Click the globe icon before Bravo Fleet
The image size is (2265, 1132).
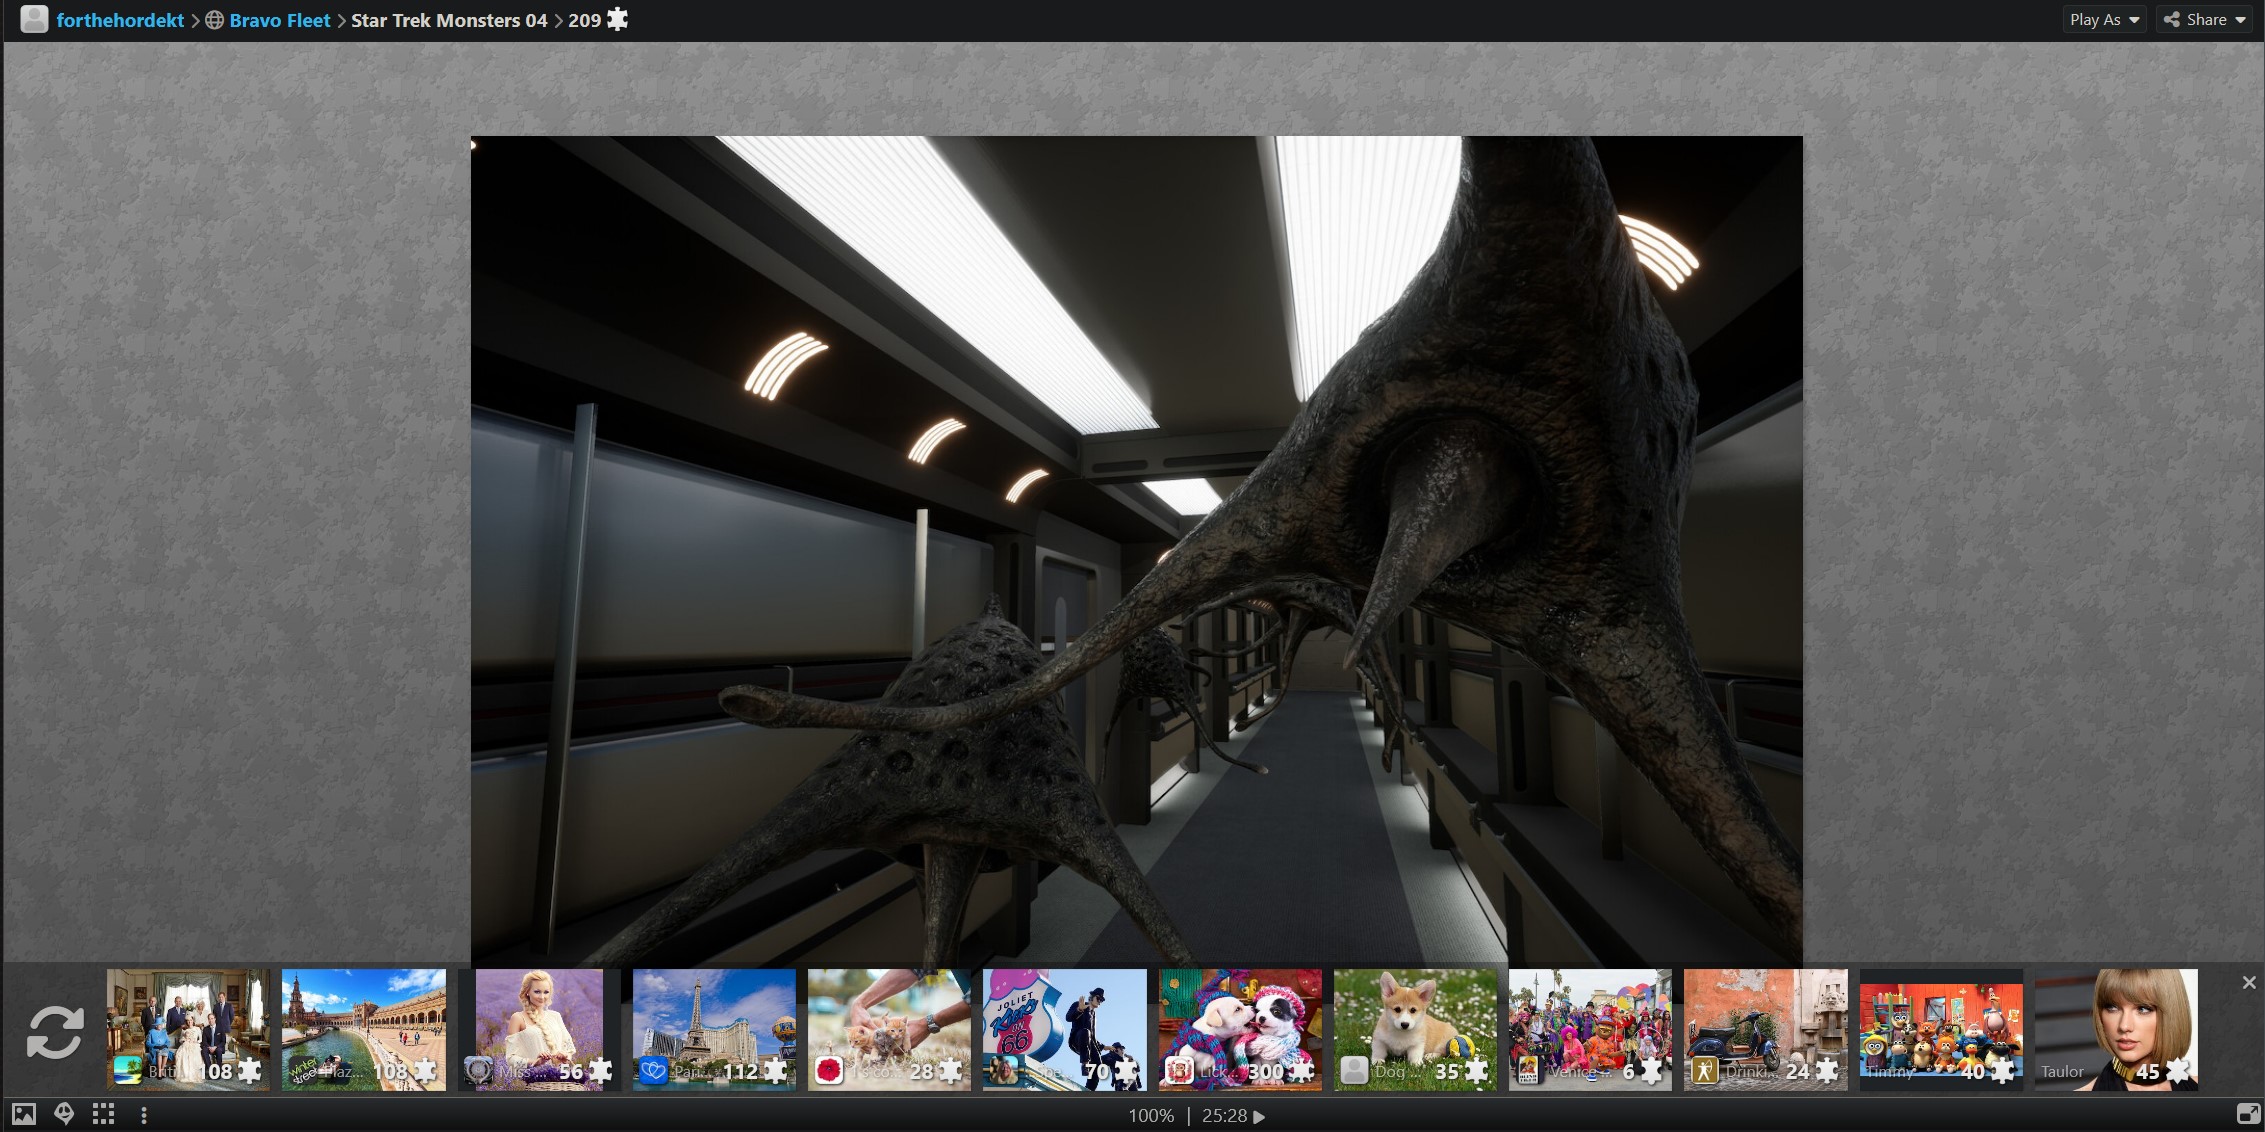click(214, 20)
